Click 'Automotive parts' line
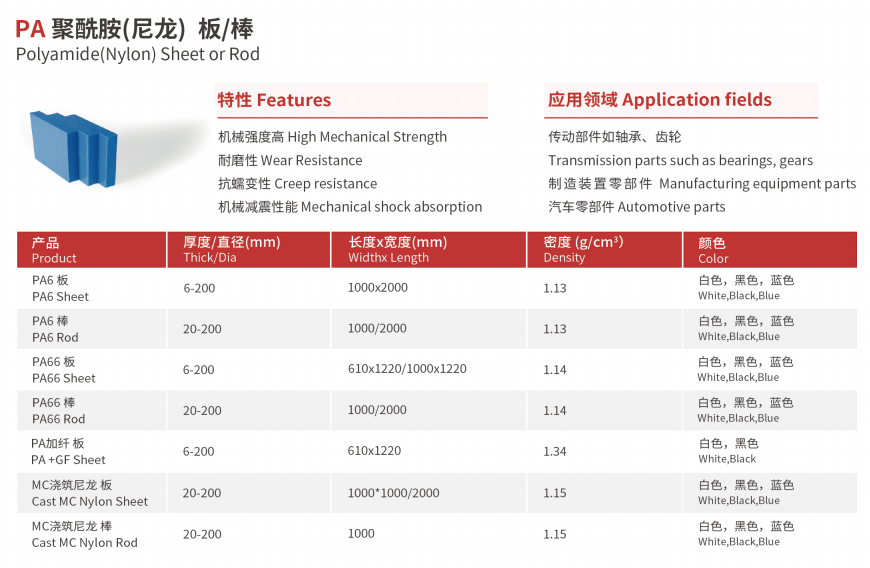Screen dimensions: 870x568 coord(637,207)
